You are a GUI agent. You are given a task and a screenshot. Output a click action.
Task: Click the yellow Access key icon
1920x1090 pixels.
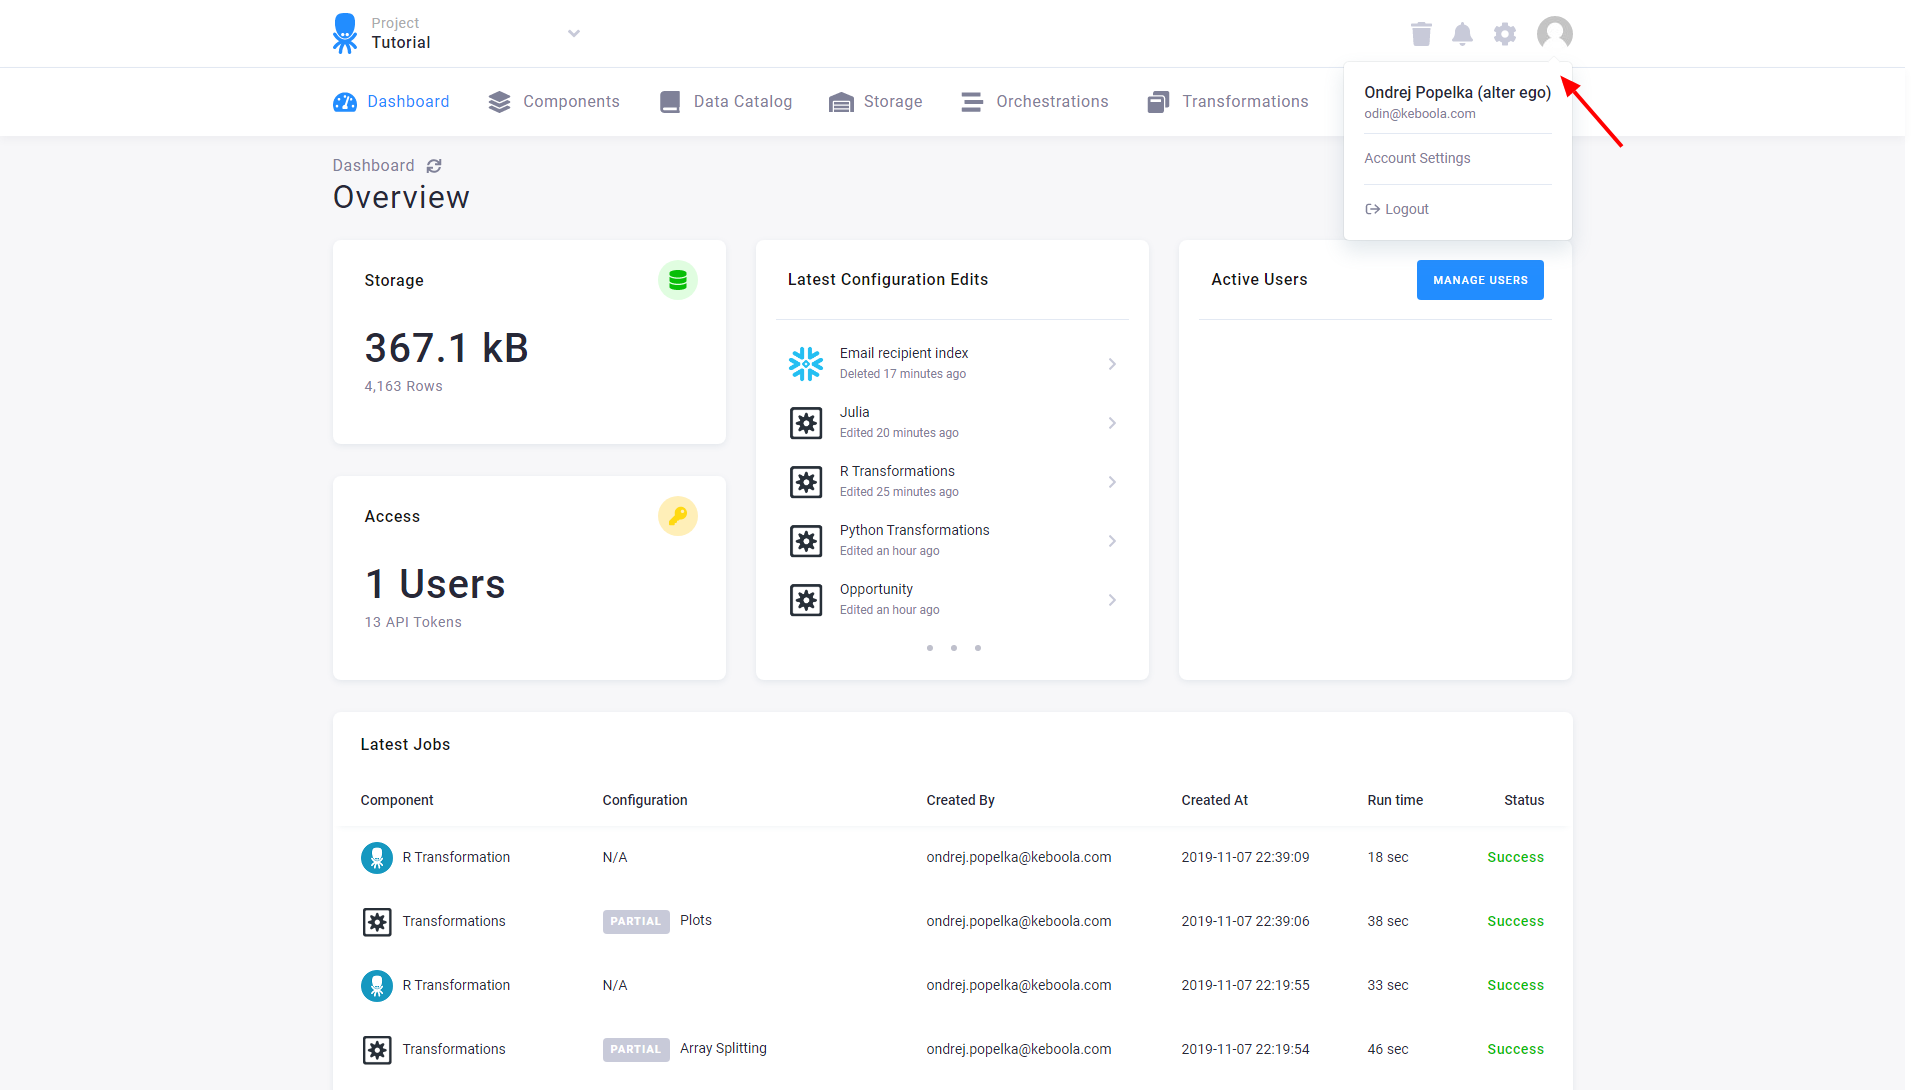point(677,516)
